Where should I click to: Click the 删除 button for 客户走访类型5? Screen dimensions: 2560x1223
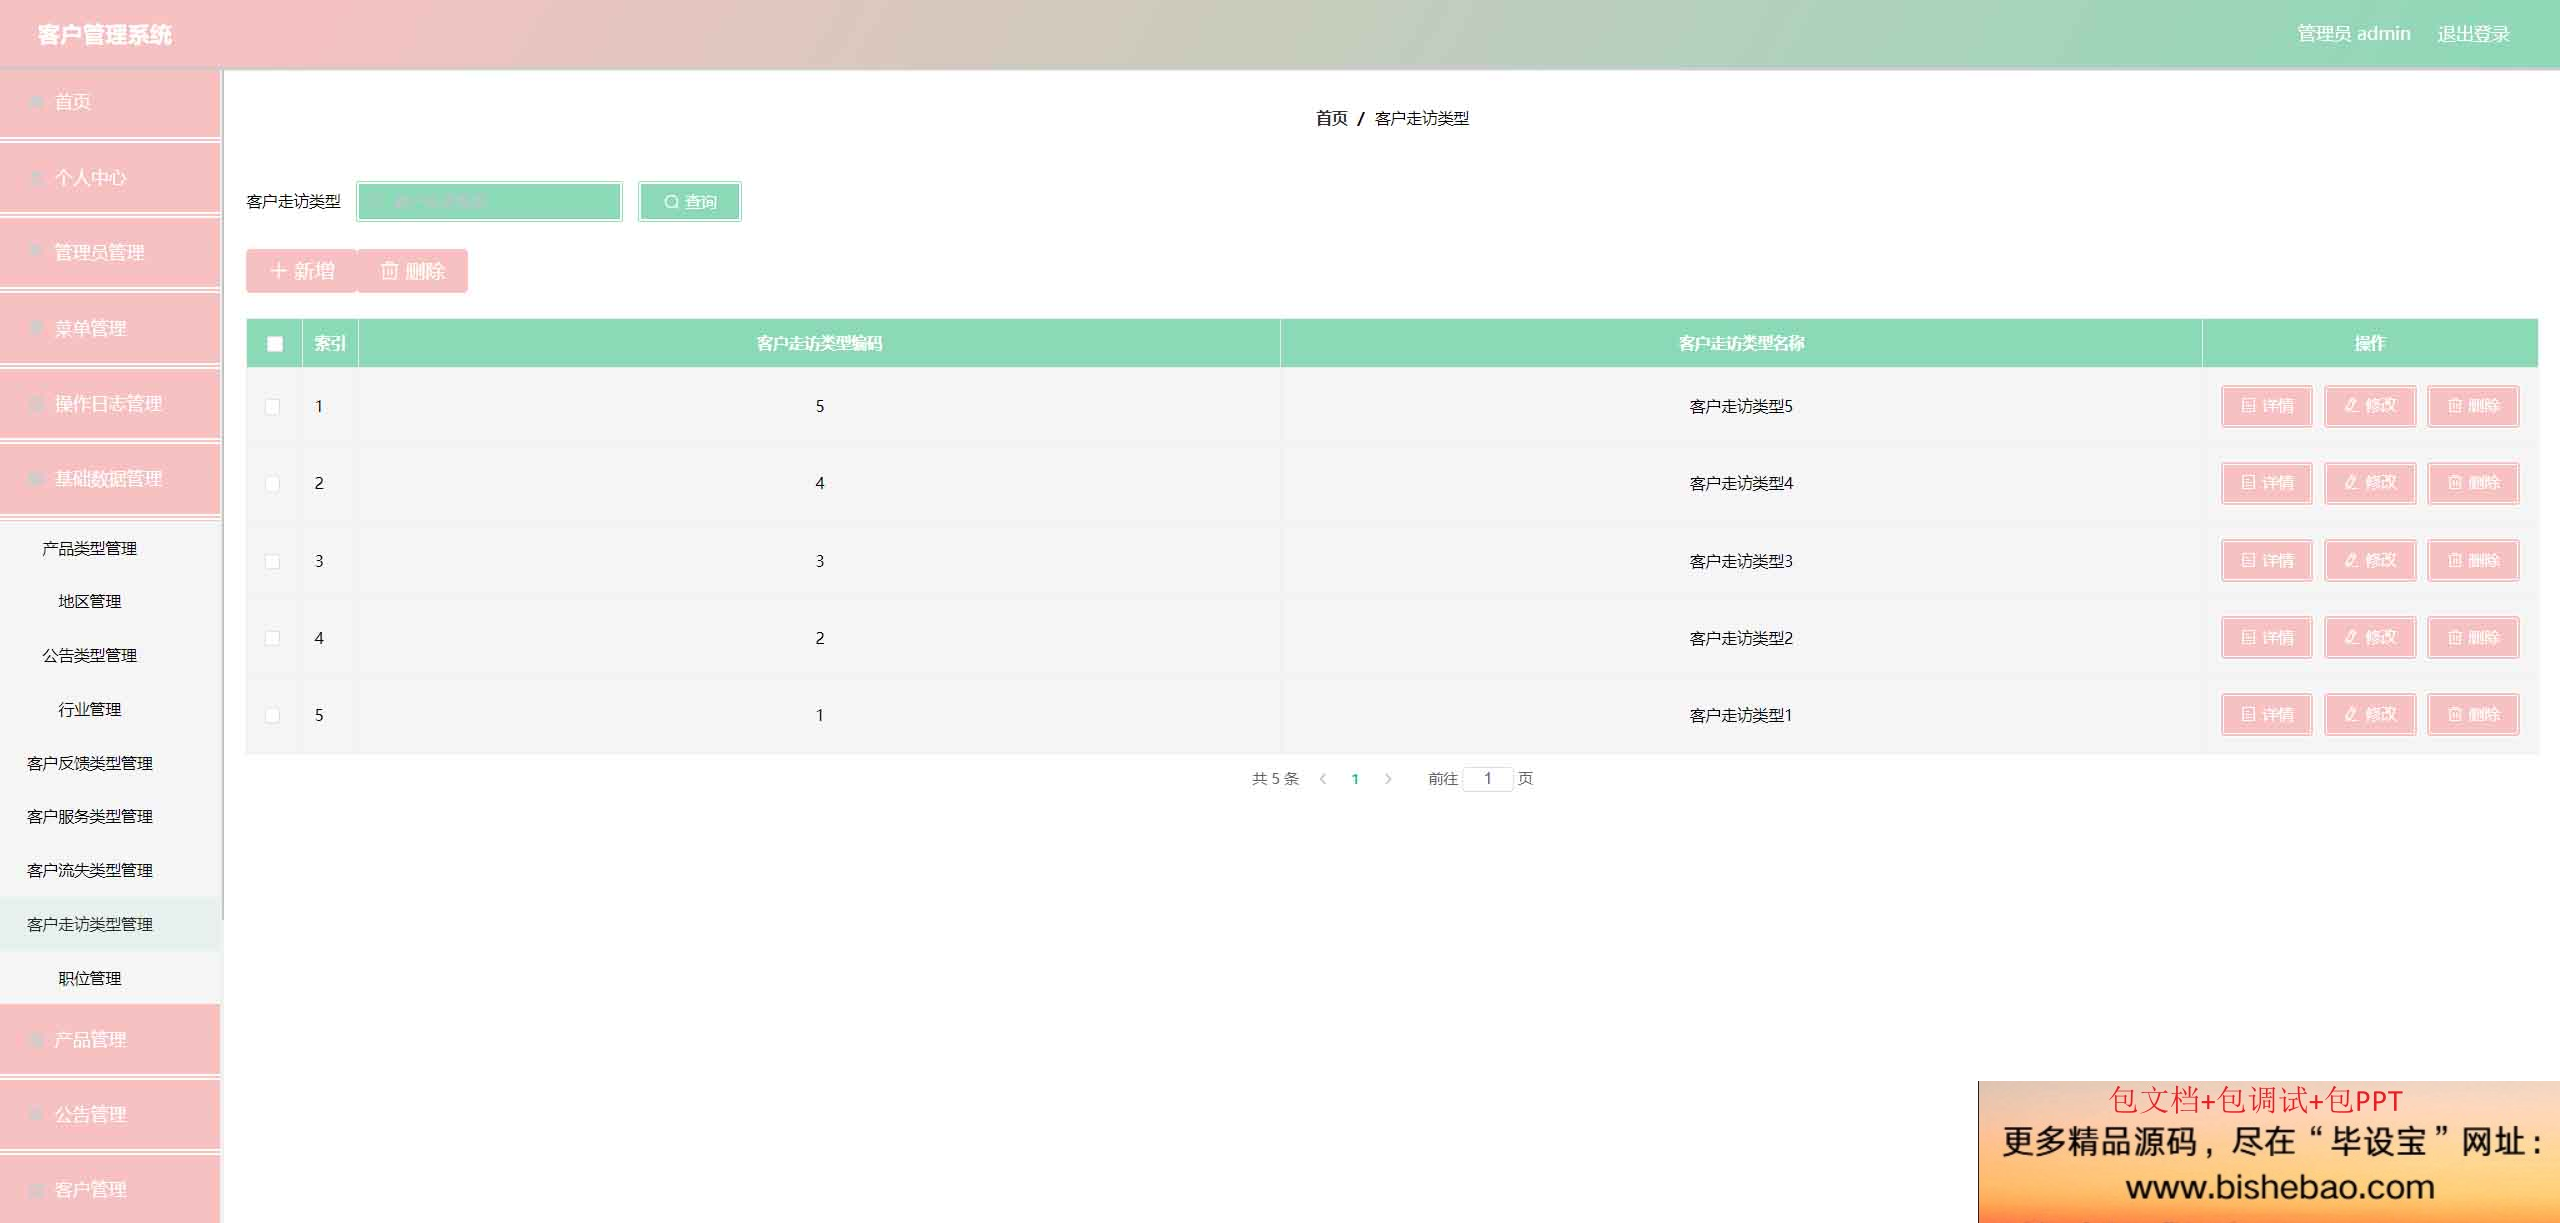2473,406
